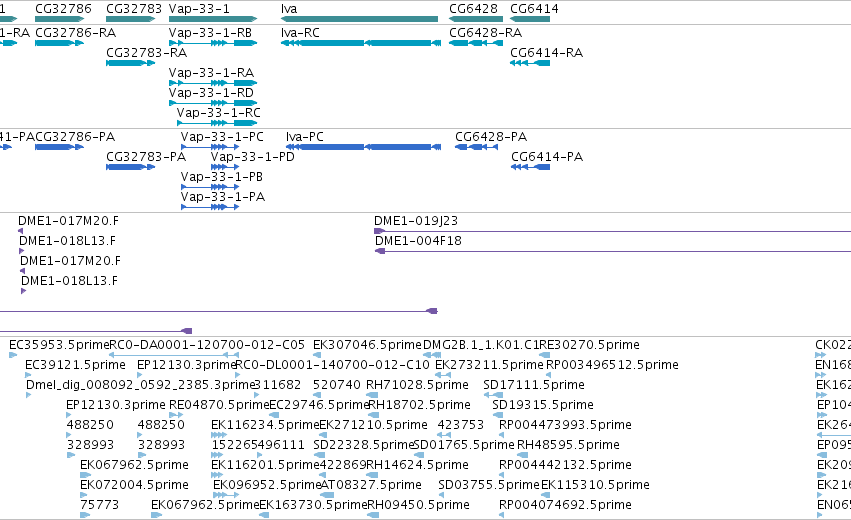Select the RC0-DA0001-120700-012-C05 label
This screenshot has height=520, width=851.
tap(207, 345)
